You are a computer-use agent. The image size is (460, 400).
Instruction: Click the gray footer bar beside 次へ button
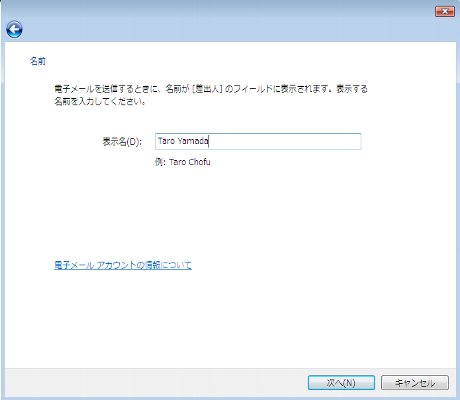tap(153, 383)
